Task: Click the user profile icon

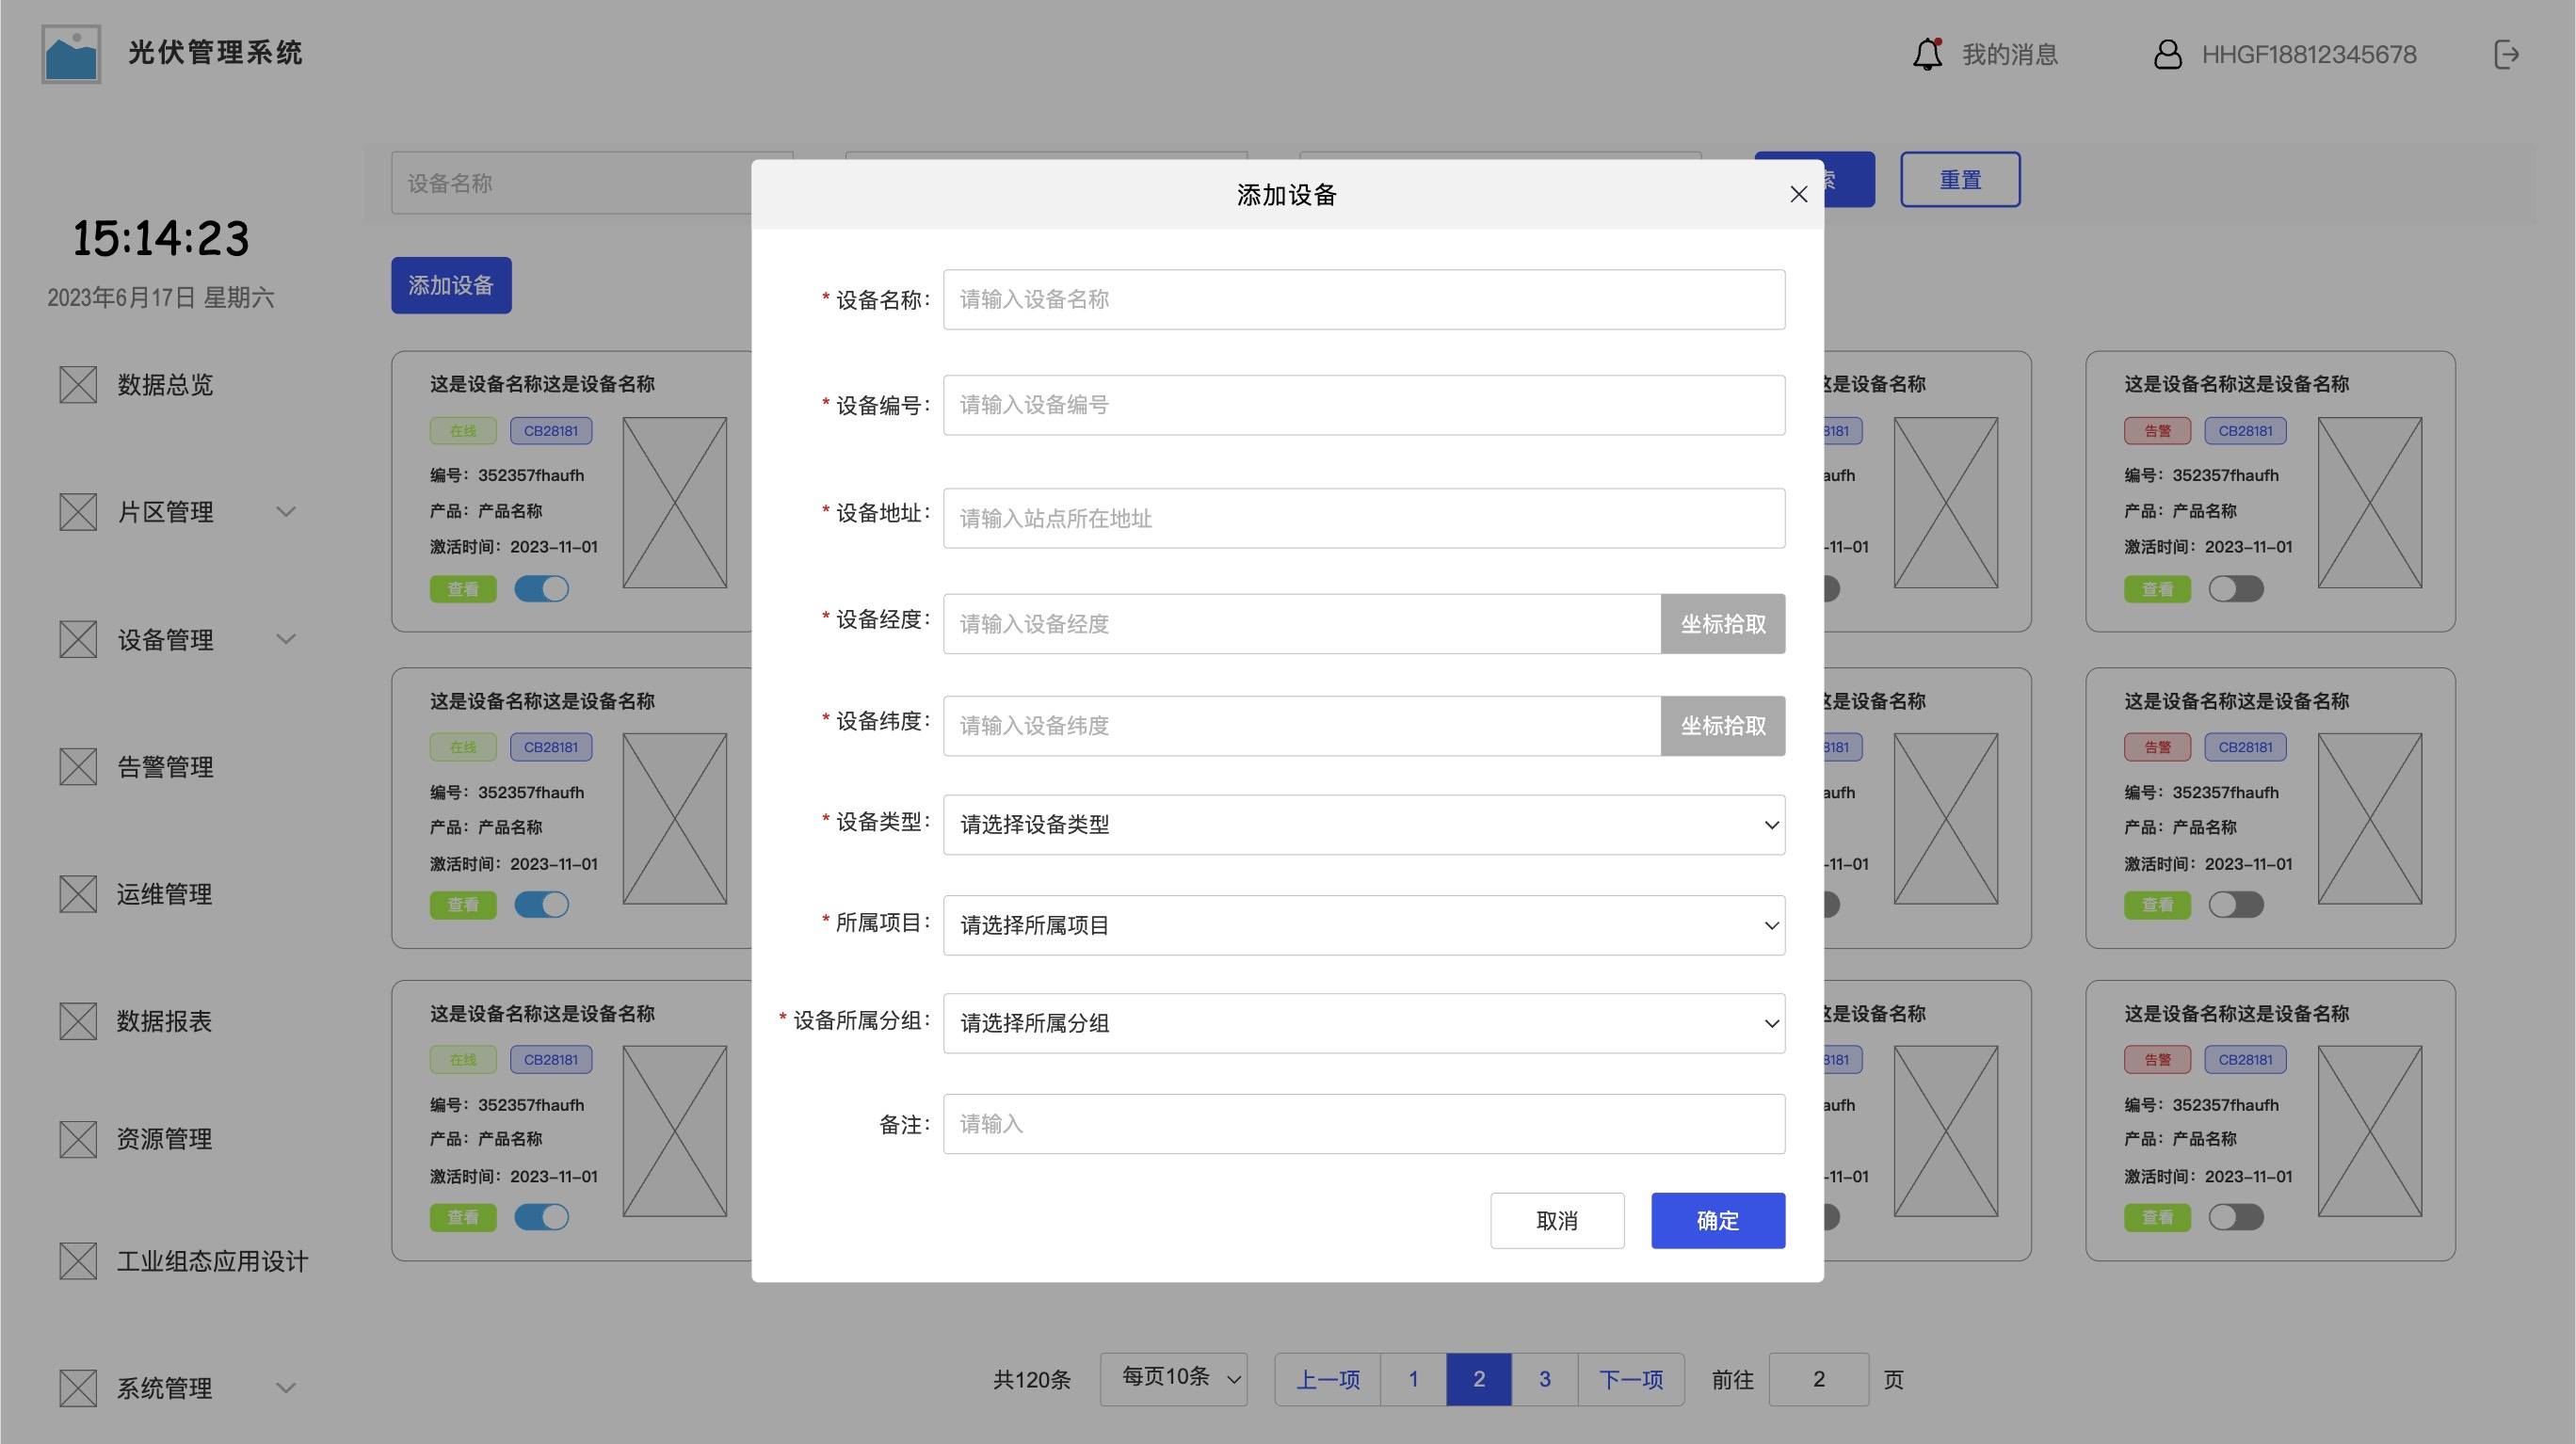Action: pyautogui.click(x=2167, y=54)
